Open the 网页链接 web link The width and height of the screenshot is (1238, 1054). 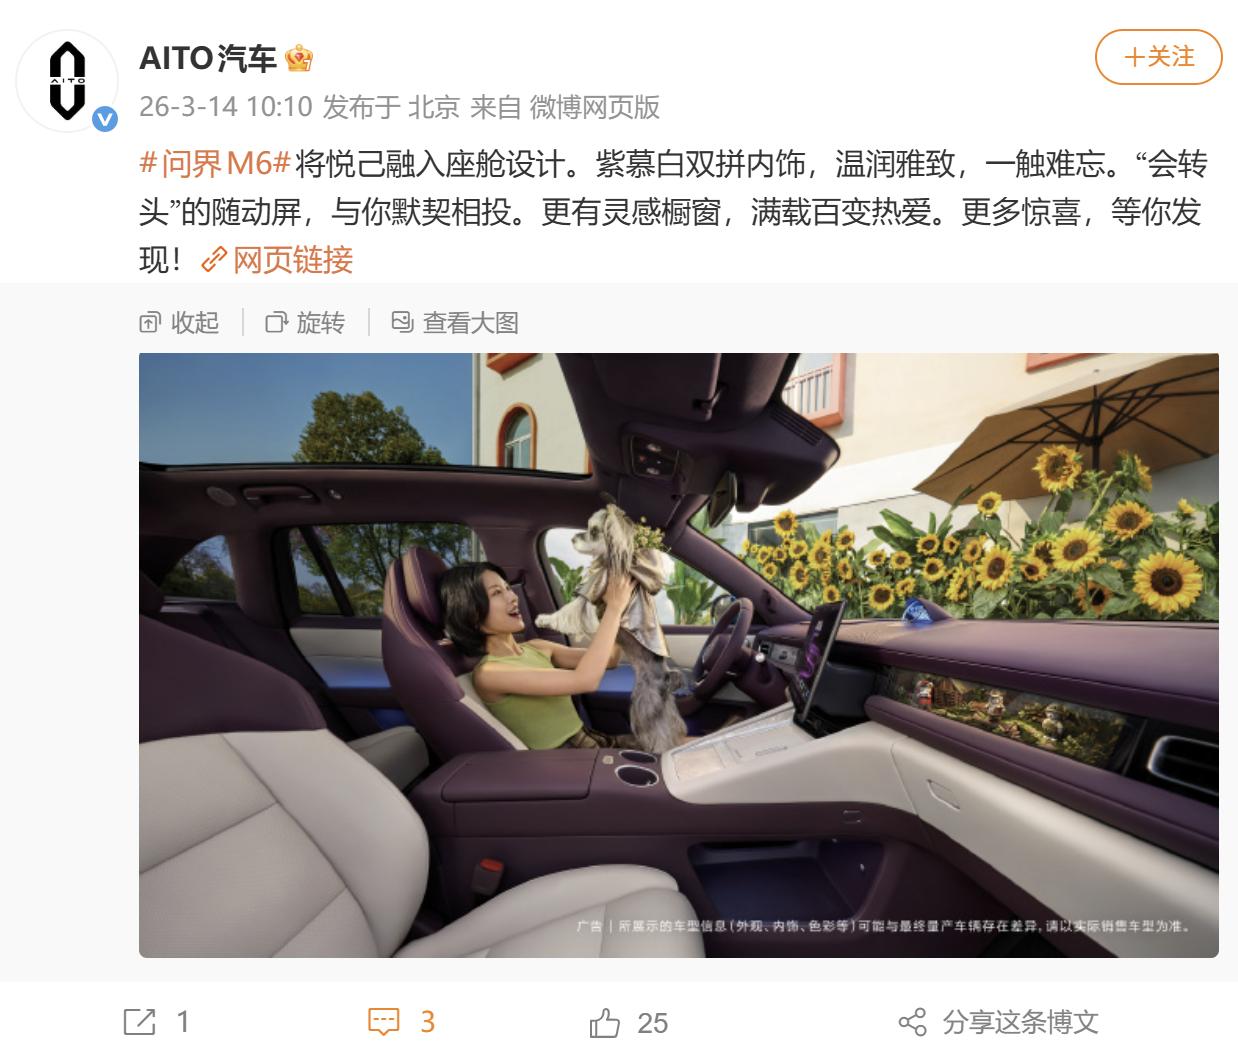click(x=293, y=260)
